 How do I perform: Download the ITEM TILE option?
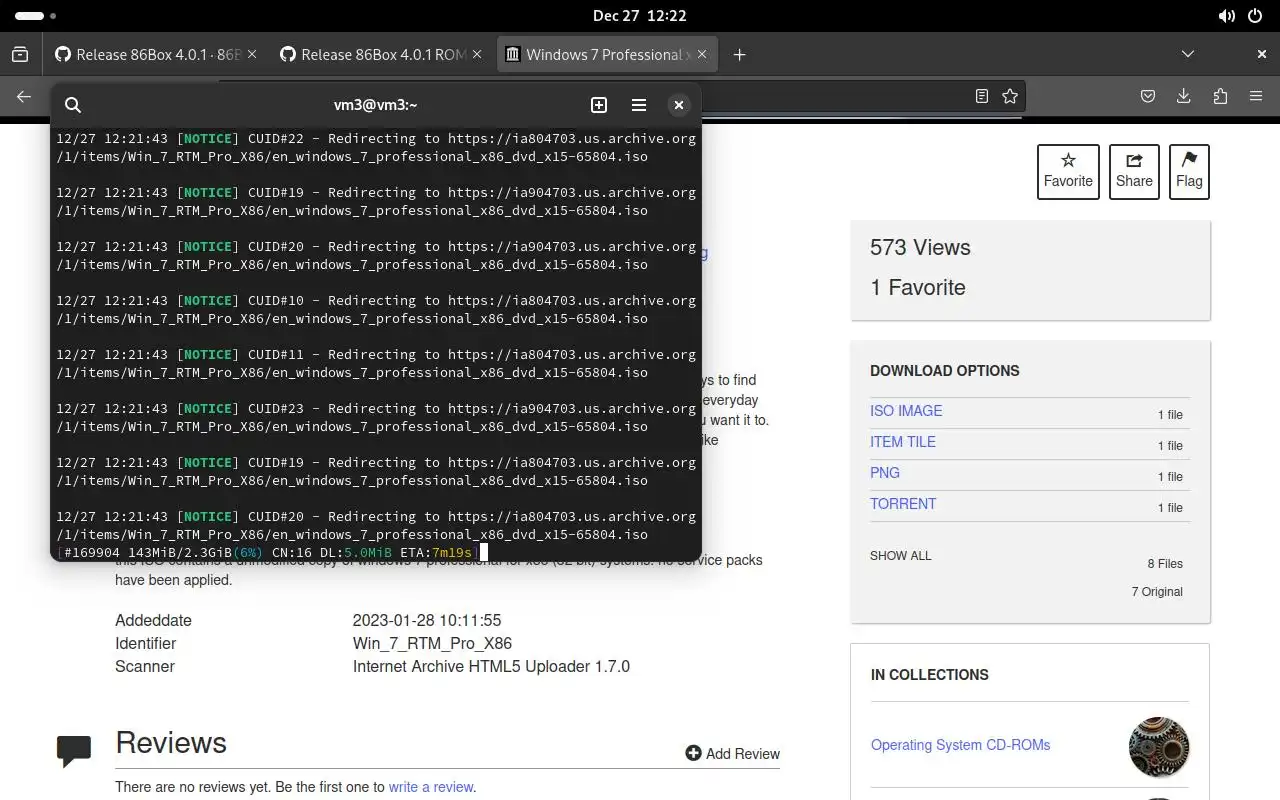tap(903, 442)
